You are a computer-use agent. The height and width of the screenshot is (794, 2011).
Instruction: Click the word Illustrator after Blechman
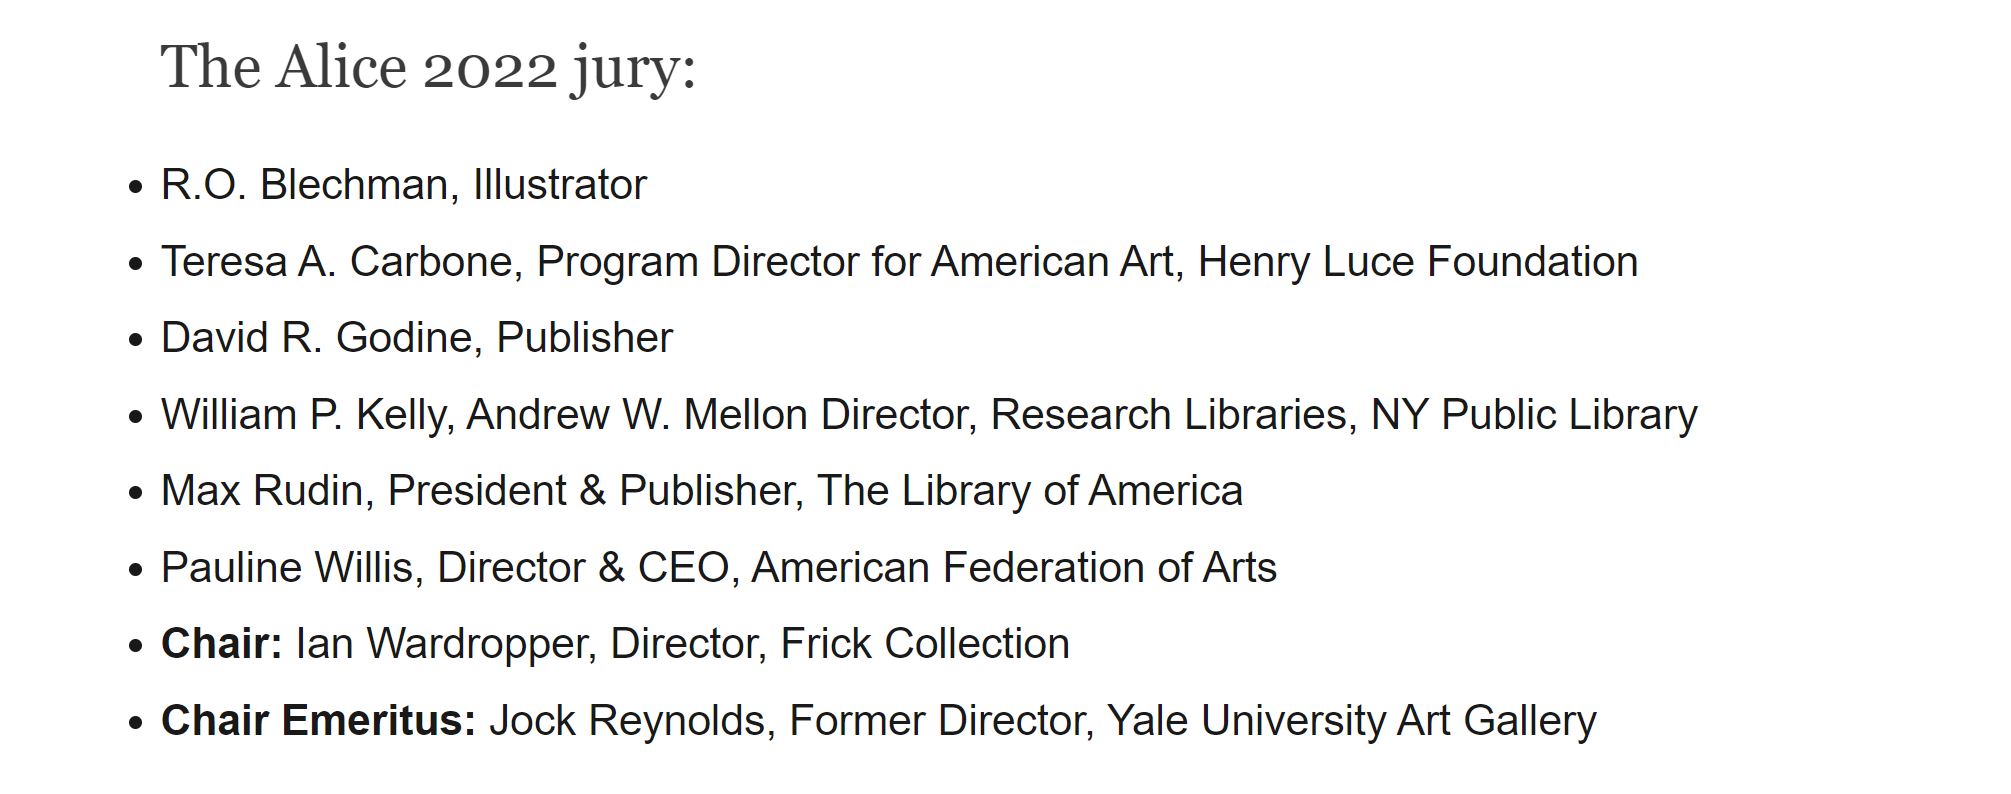(x=559, y=185)
